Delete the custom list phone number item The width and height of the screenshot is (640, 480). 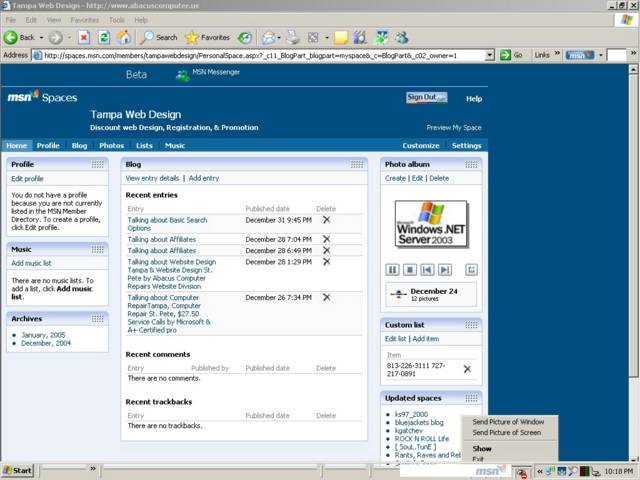tap(467, 369)
